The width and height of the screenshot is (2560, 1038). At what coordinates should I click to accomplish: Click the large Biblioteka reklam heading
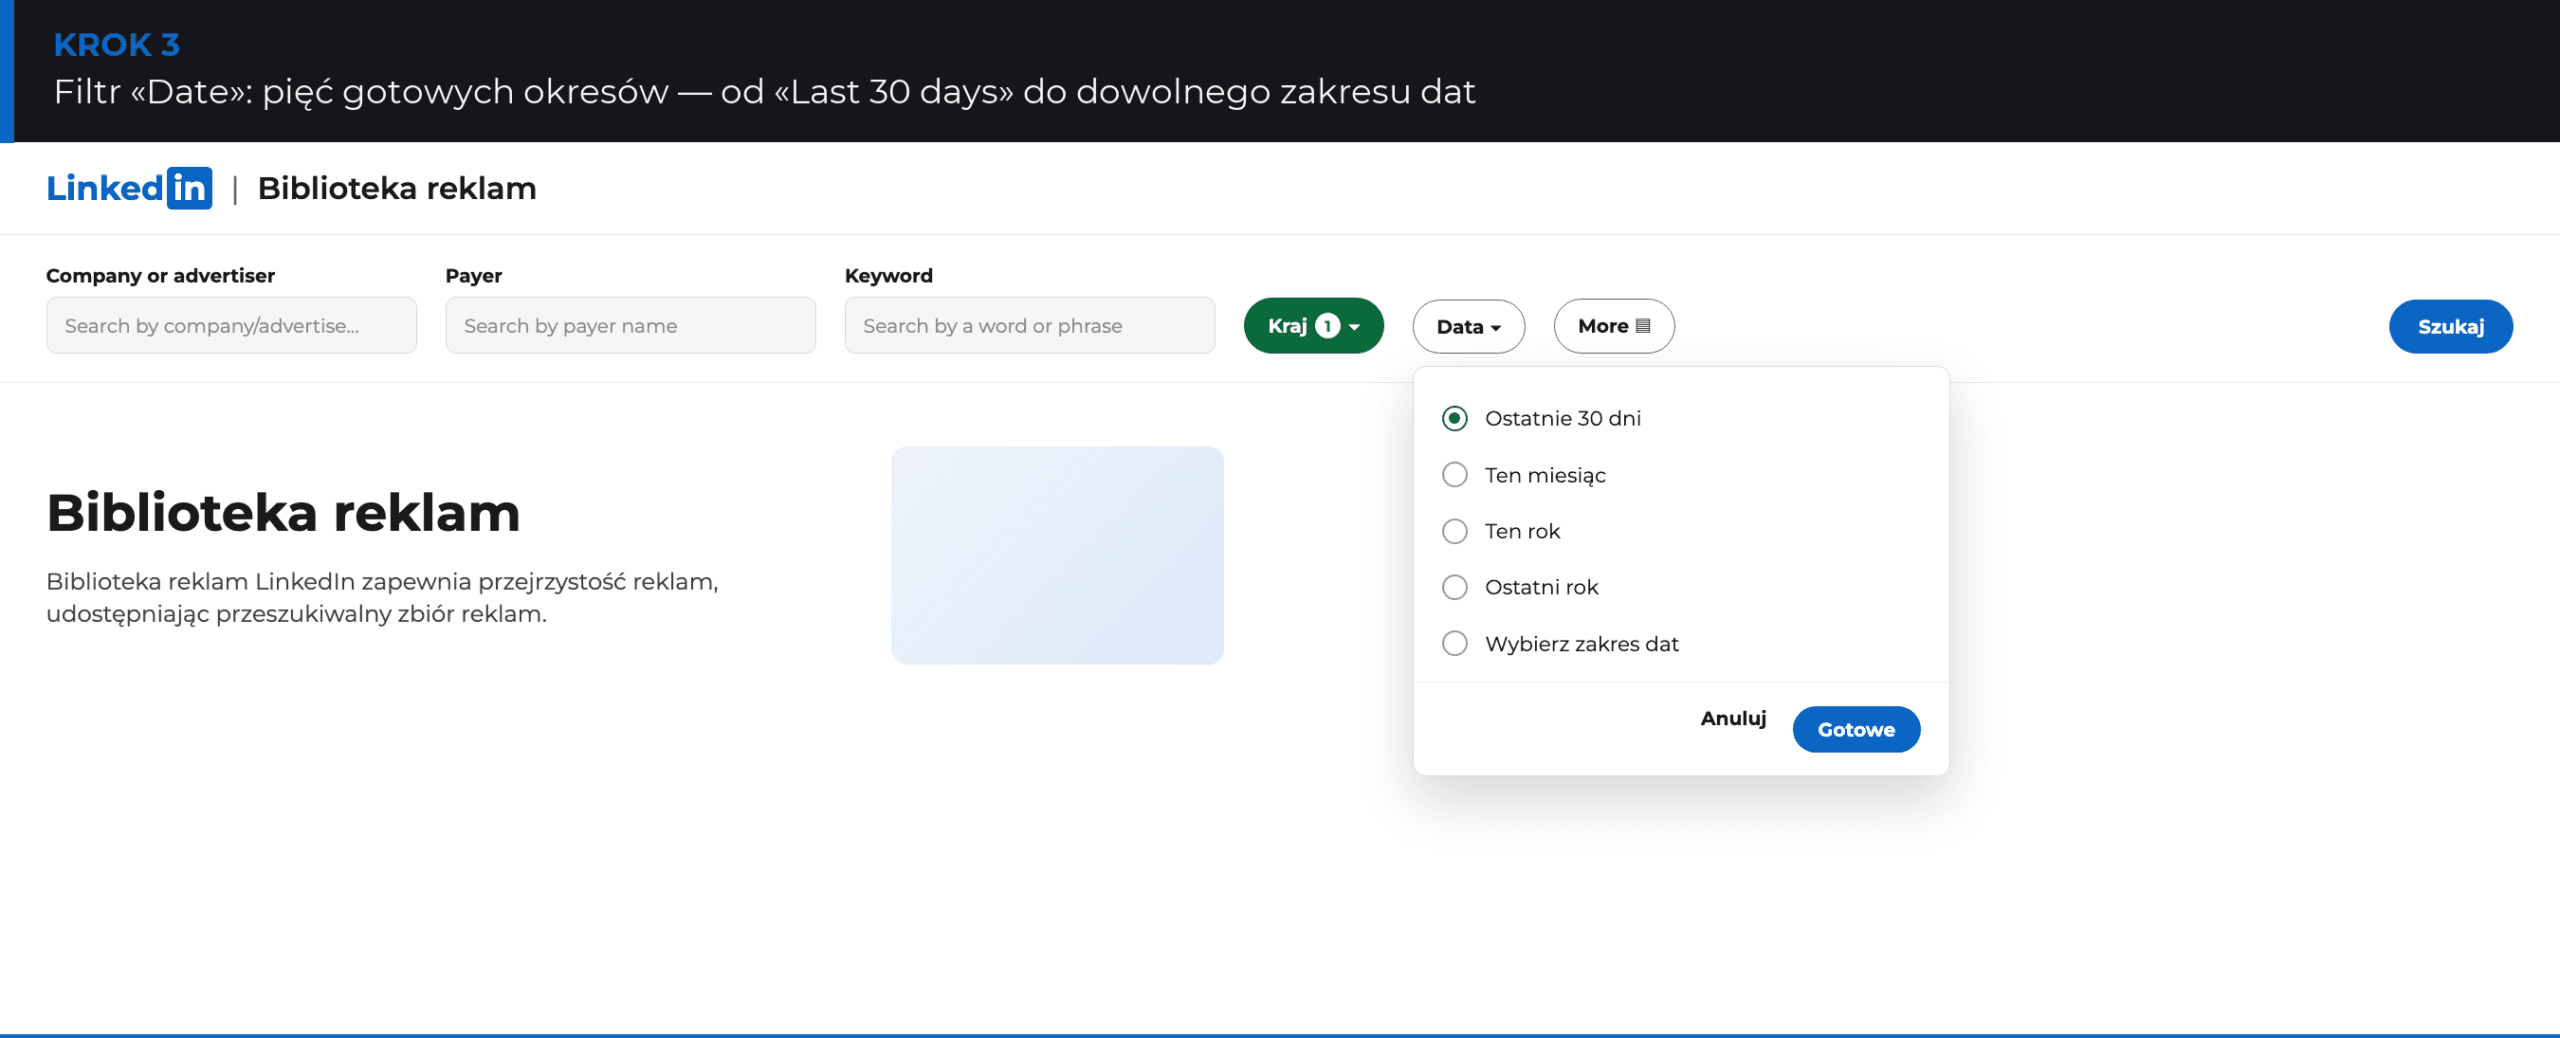coord(283,513)
